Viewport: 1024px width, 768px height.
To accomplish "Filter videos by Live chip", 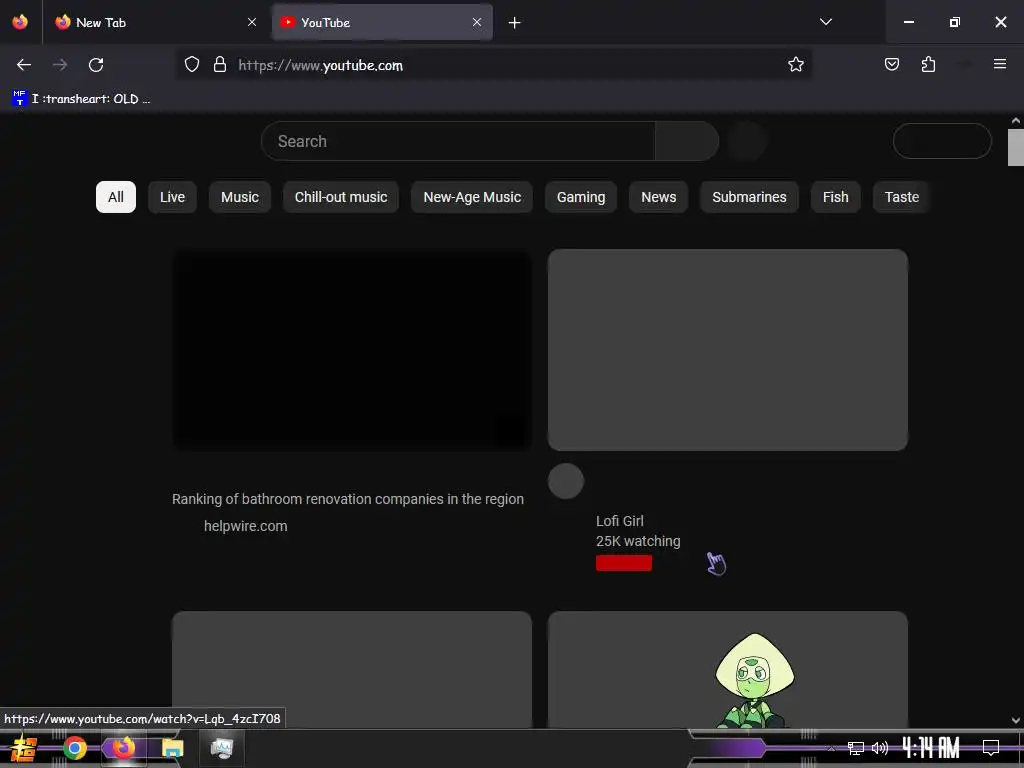I will click(172, 197).
